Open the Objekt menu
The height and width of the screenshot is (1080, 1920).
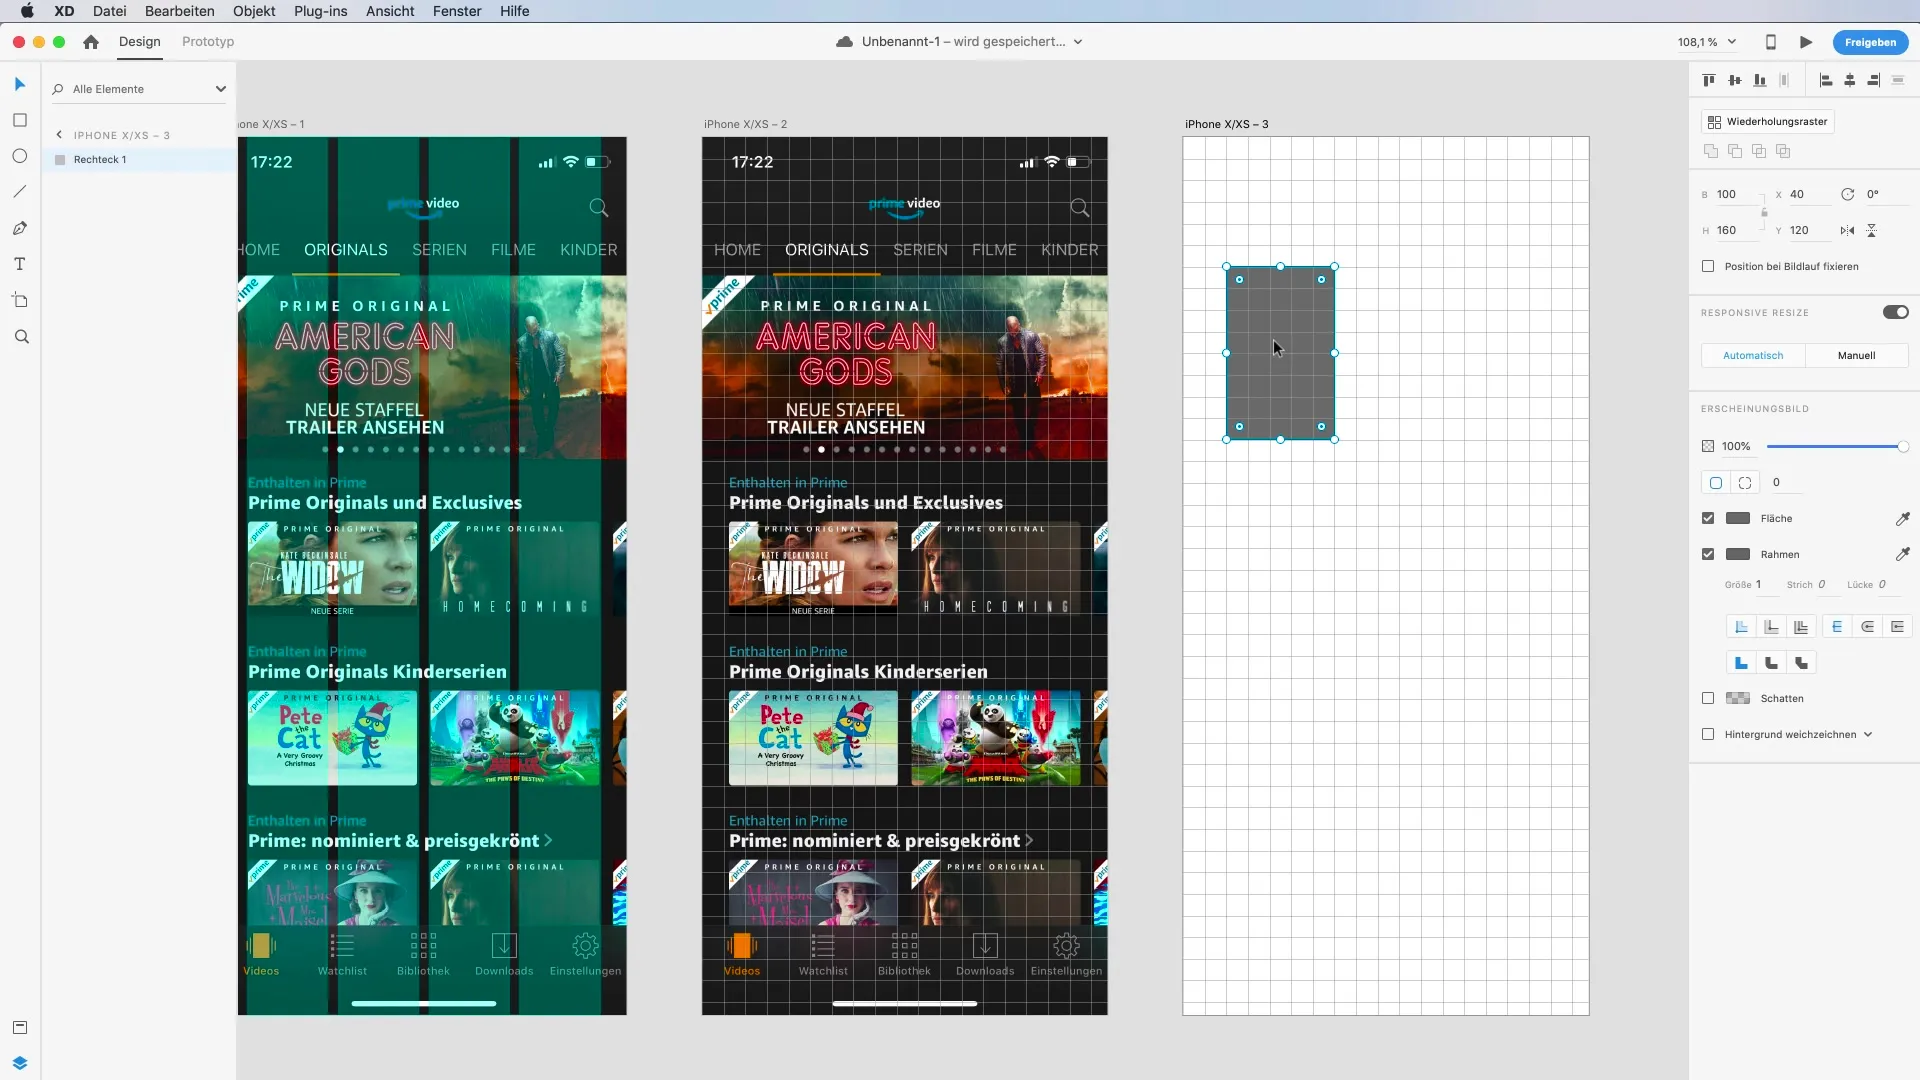pos(254,11)
